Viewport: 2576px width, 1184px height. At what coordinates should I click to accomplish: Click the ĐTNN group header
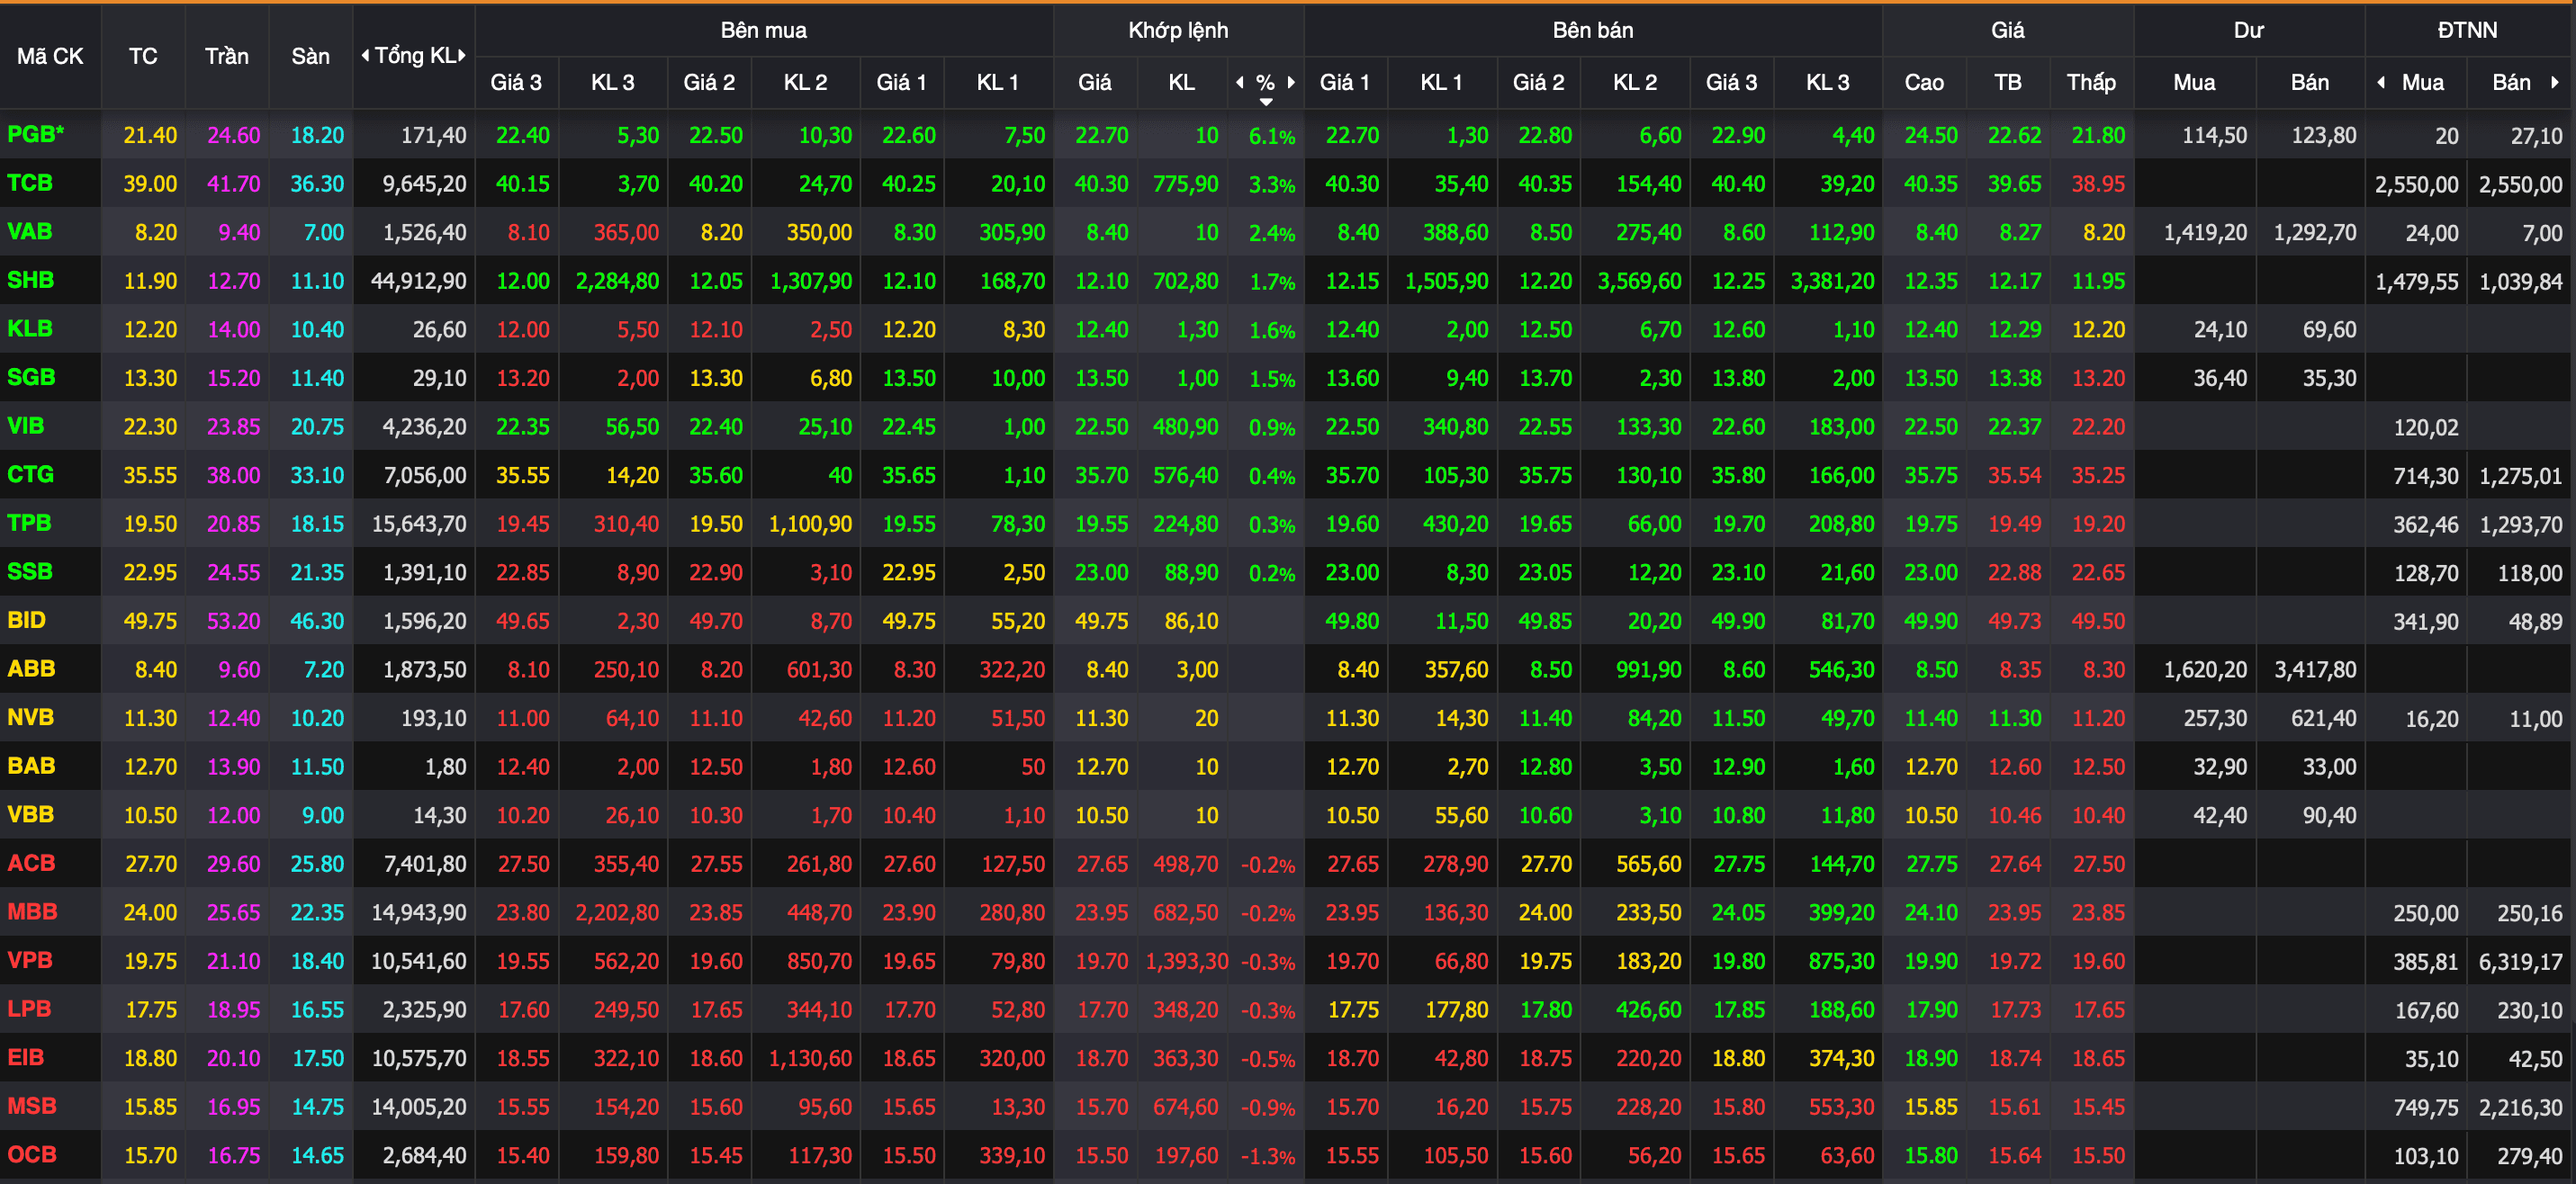[2467, 30]
